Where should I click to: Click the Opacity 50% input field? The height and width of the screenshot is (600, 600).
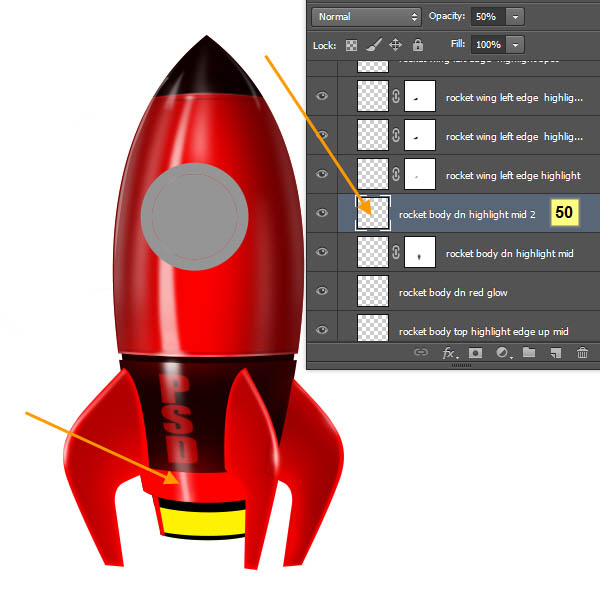tap(487, 17)
